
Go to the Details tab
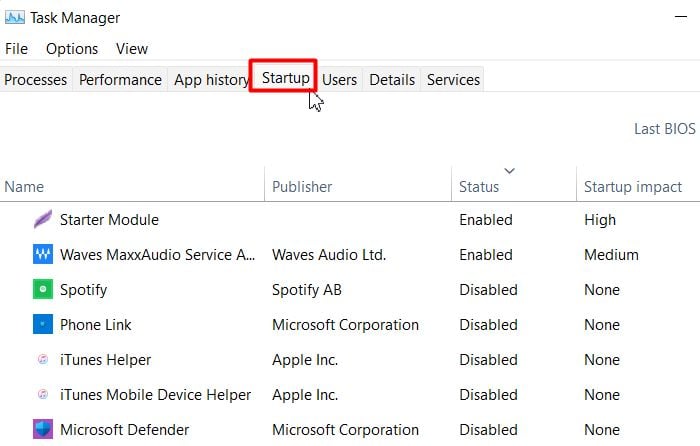coord(392,80)
